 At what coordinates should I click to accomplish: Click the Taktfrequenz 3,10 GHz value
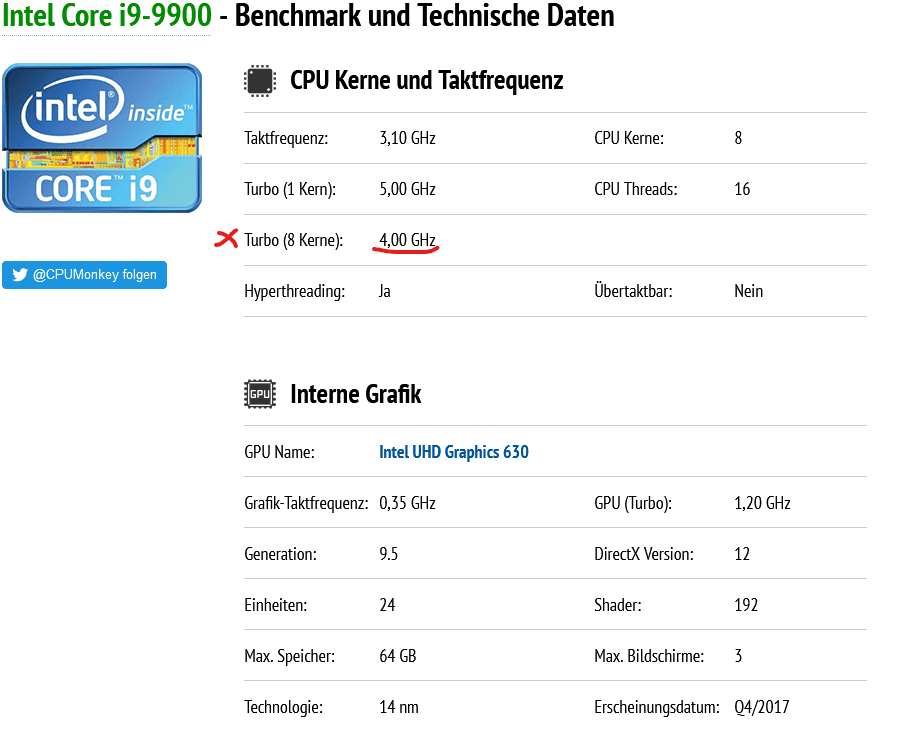(x=407, y=138)
